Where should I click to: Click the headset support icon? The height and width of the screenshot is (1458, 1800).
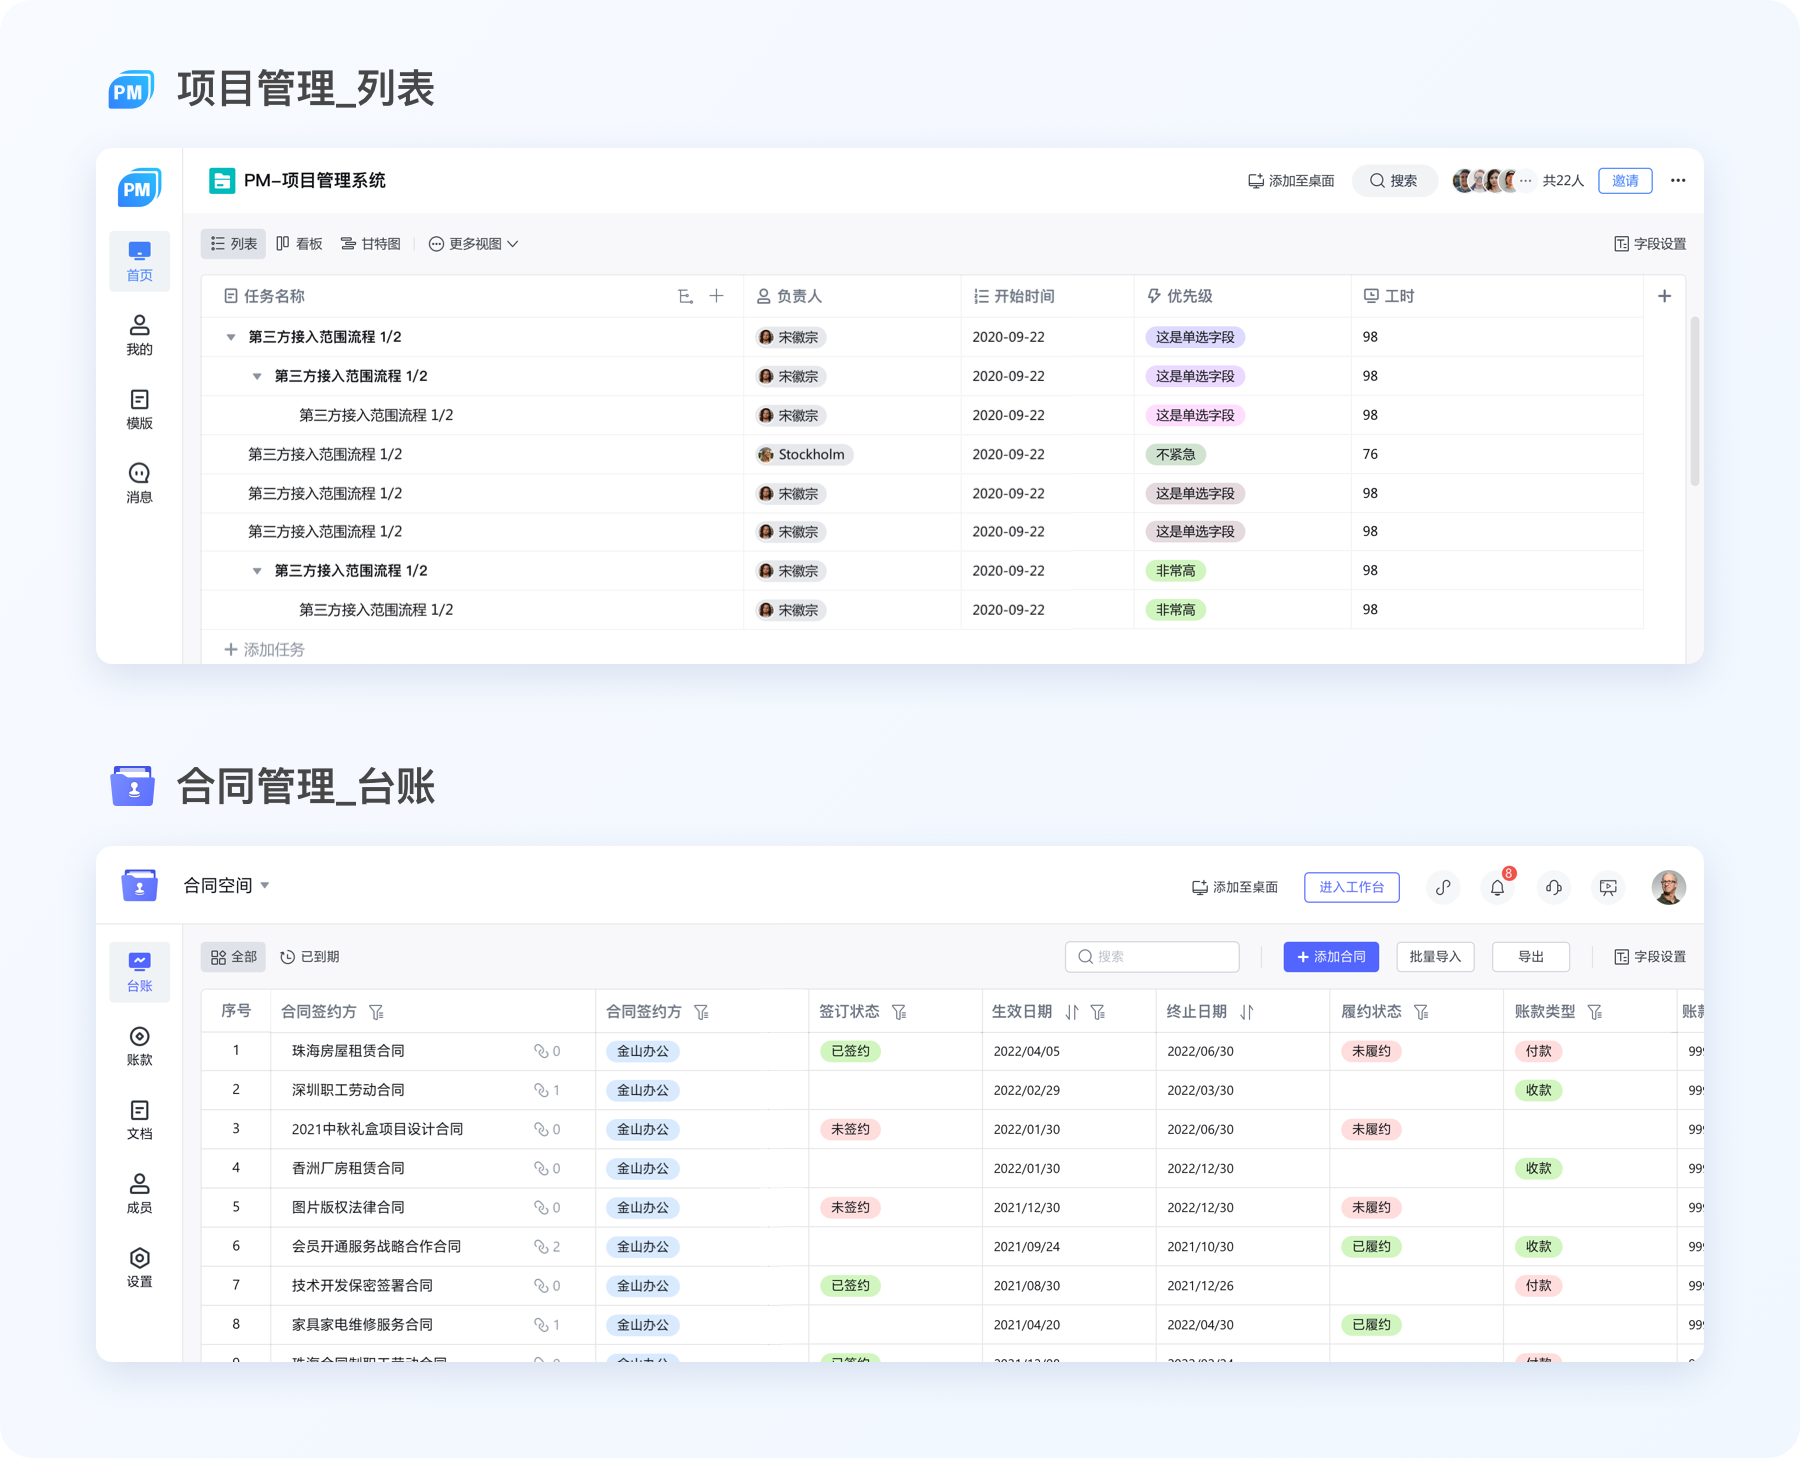coord(1554,887)
